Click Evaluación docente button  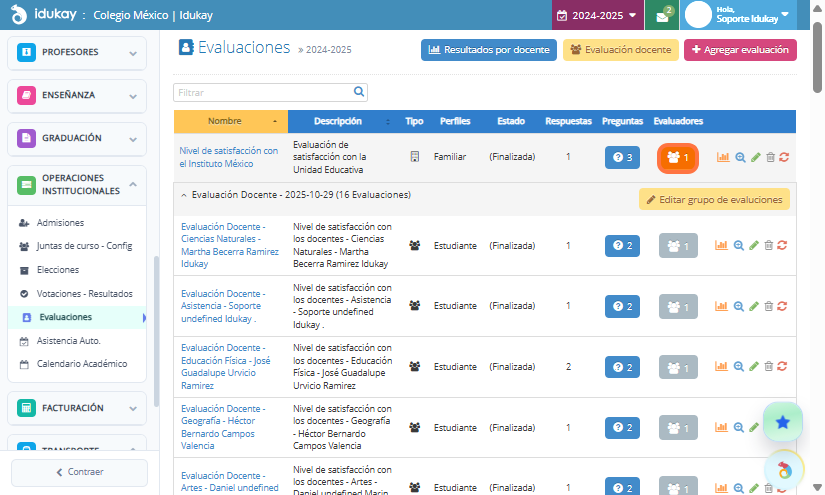[621, 50]
